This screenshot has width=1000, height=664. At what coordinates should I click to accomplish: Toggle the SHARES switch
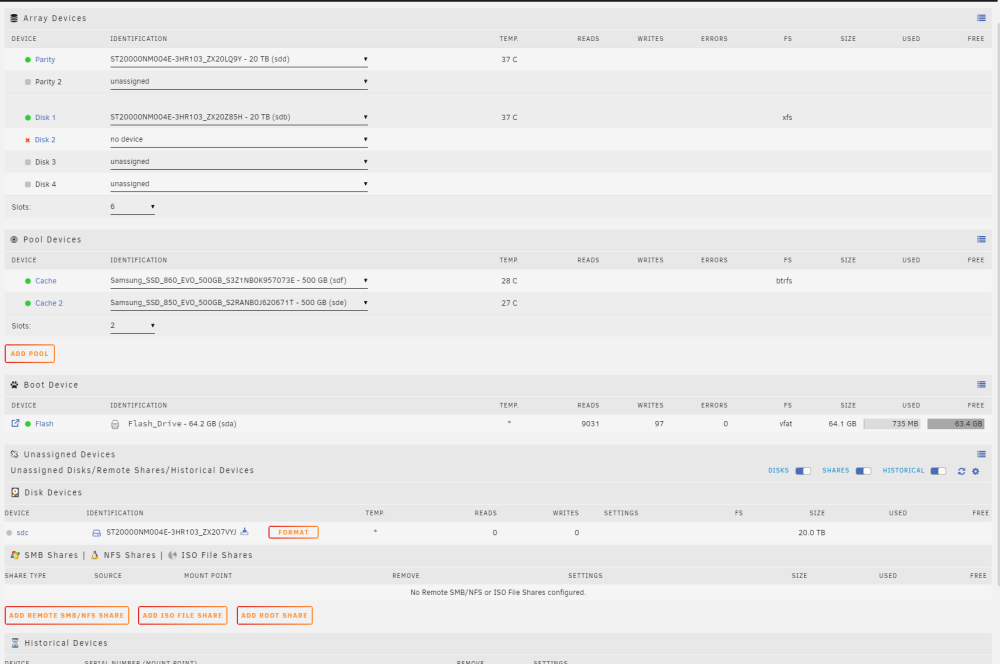click(x=863, y=471)
